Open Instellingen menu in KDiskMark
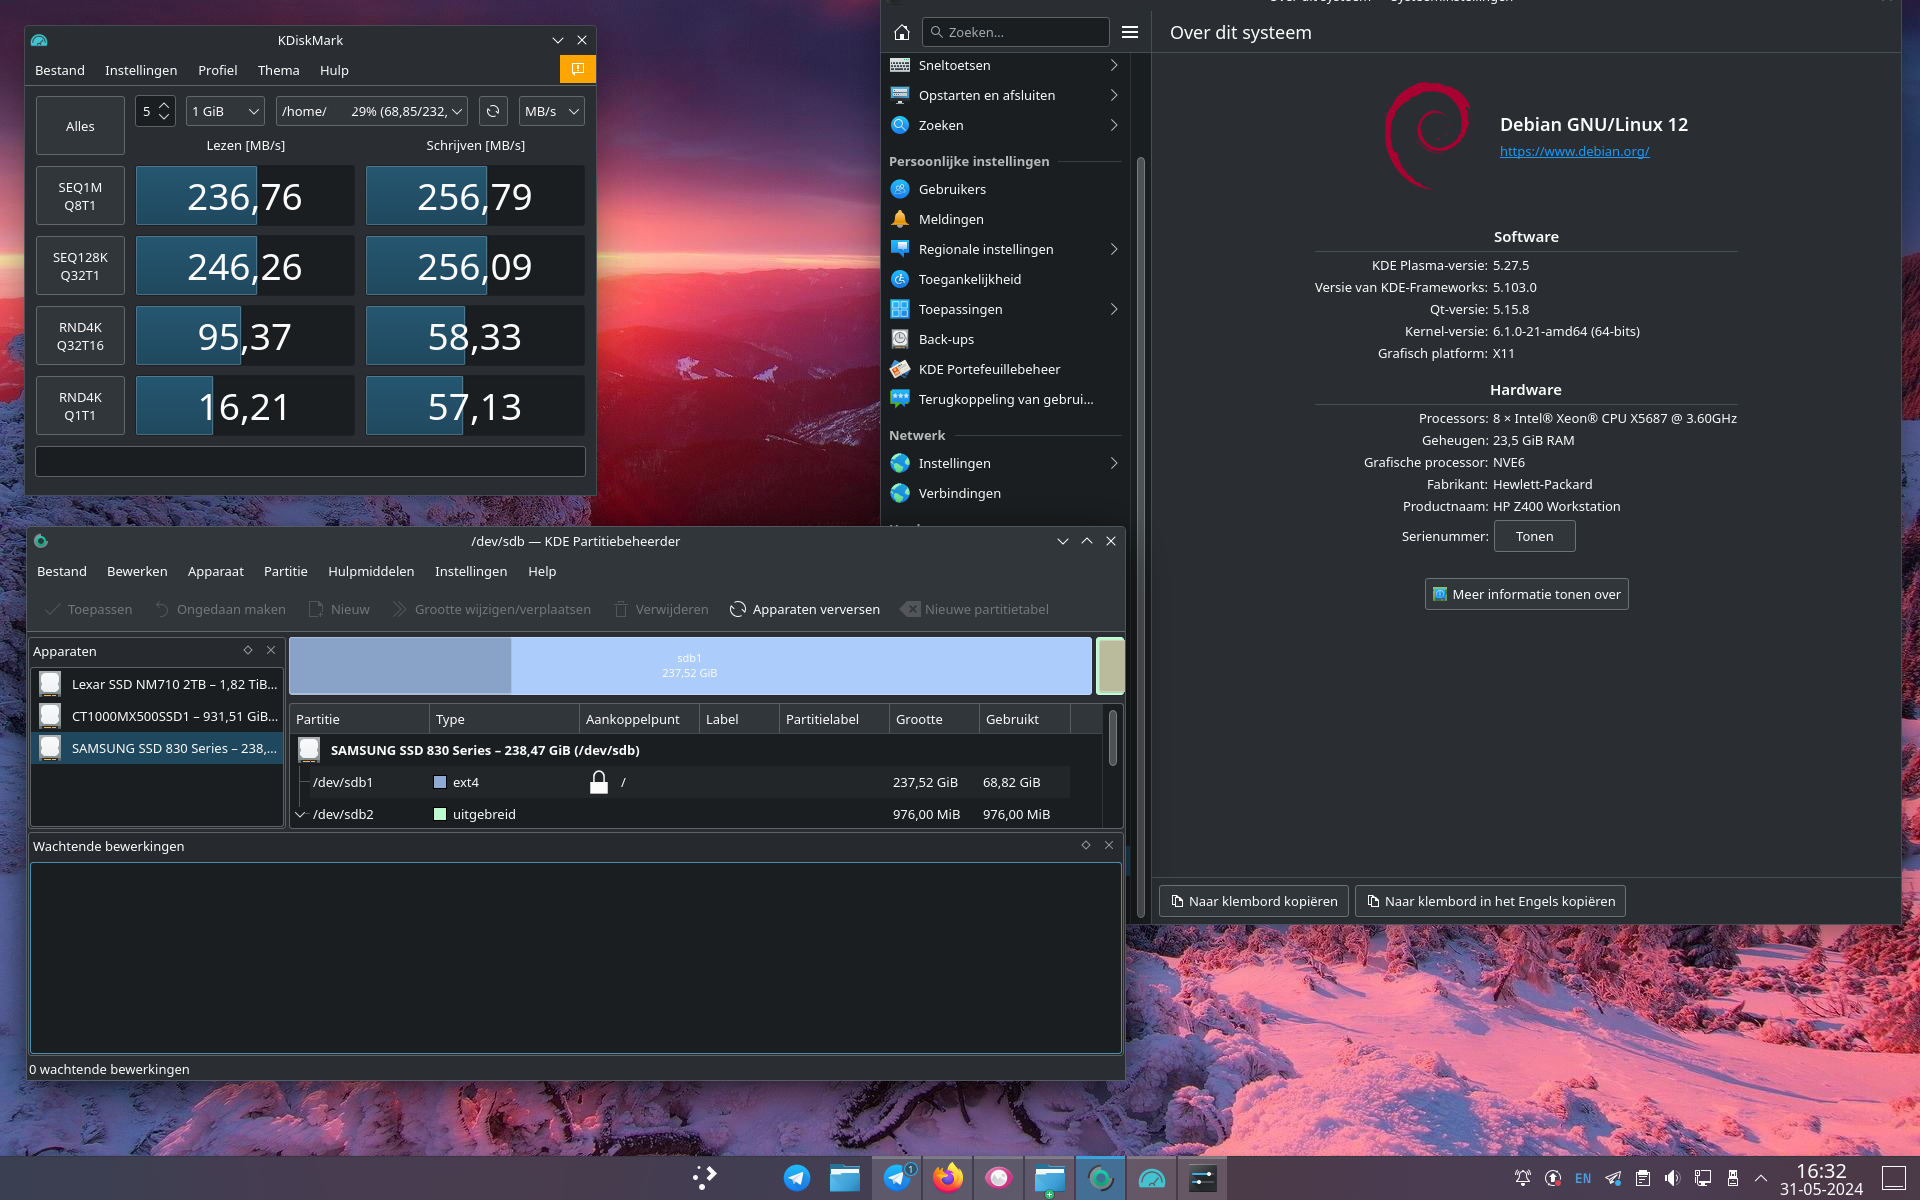Image resolution: width=1920 pixels, height=1200 pixels. pos(141,70)
